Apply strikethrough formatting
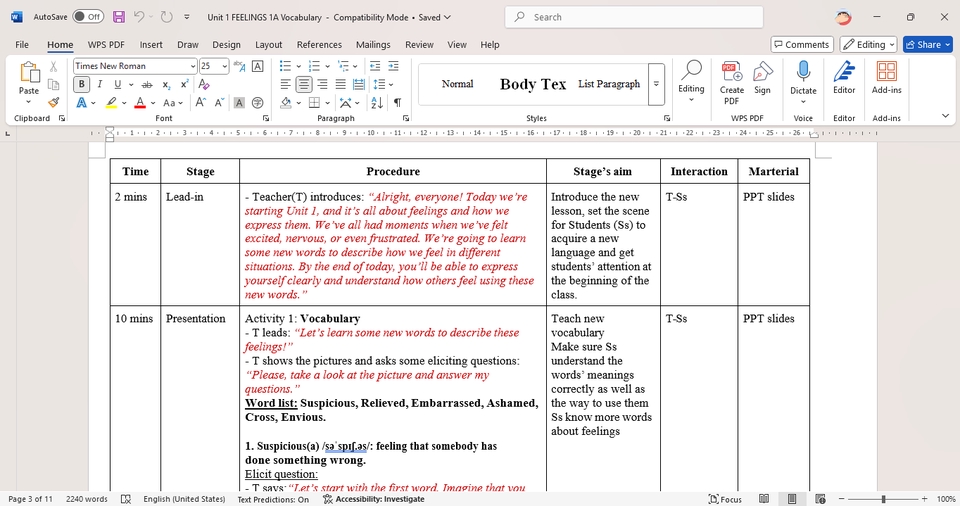 [x=147, y=85]
